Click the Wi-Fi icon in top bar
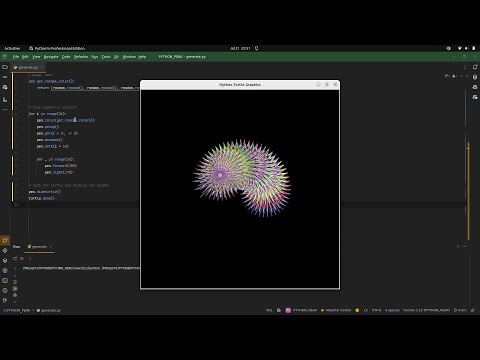Image resolution: width=480 pixels, height=360 pixels. tap(460, 48)
